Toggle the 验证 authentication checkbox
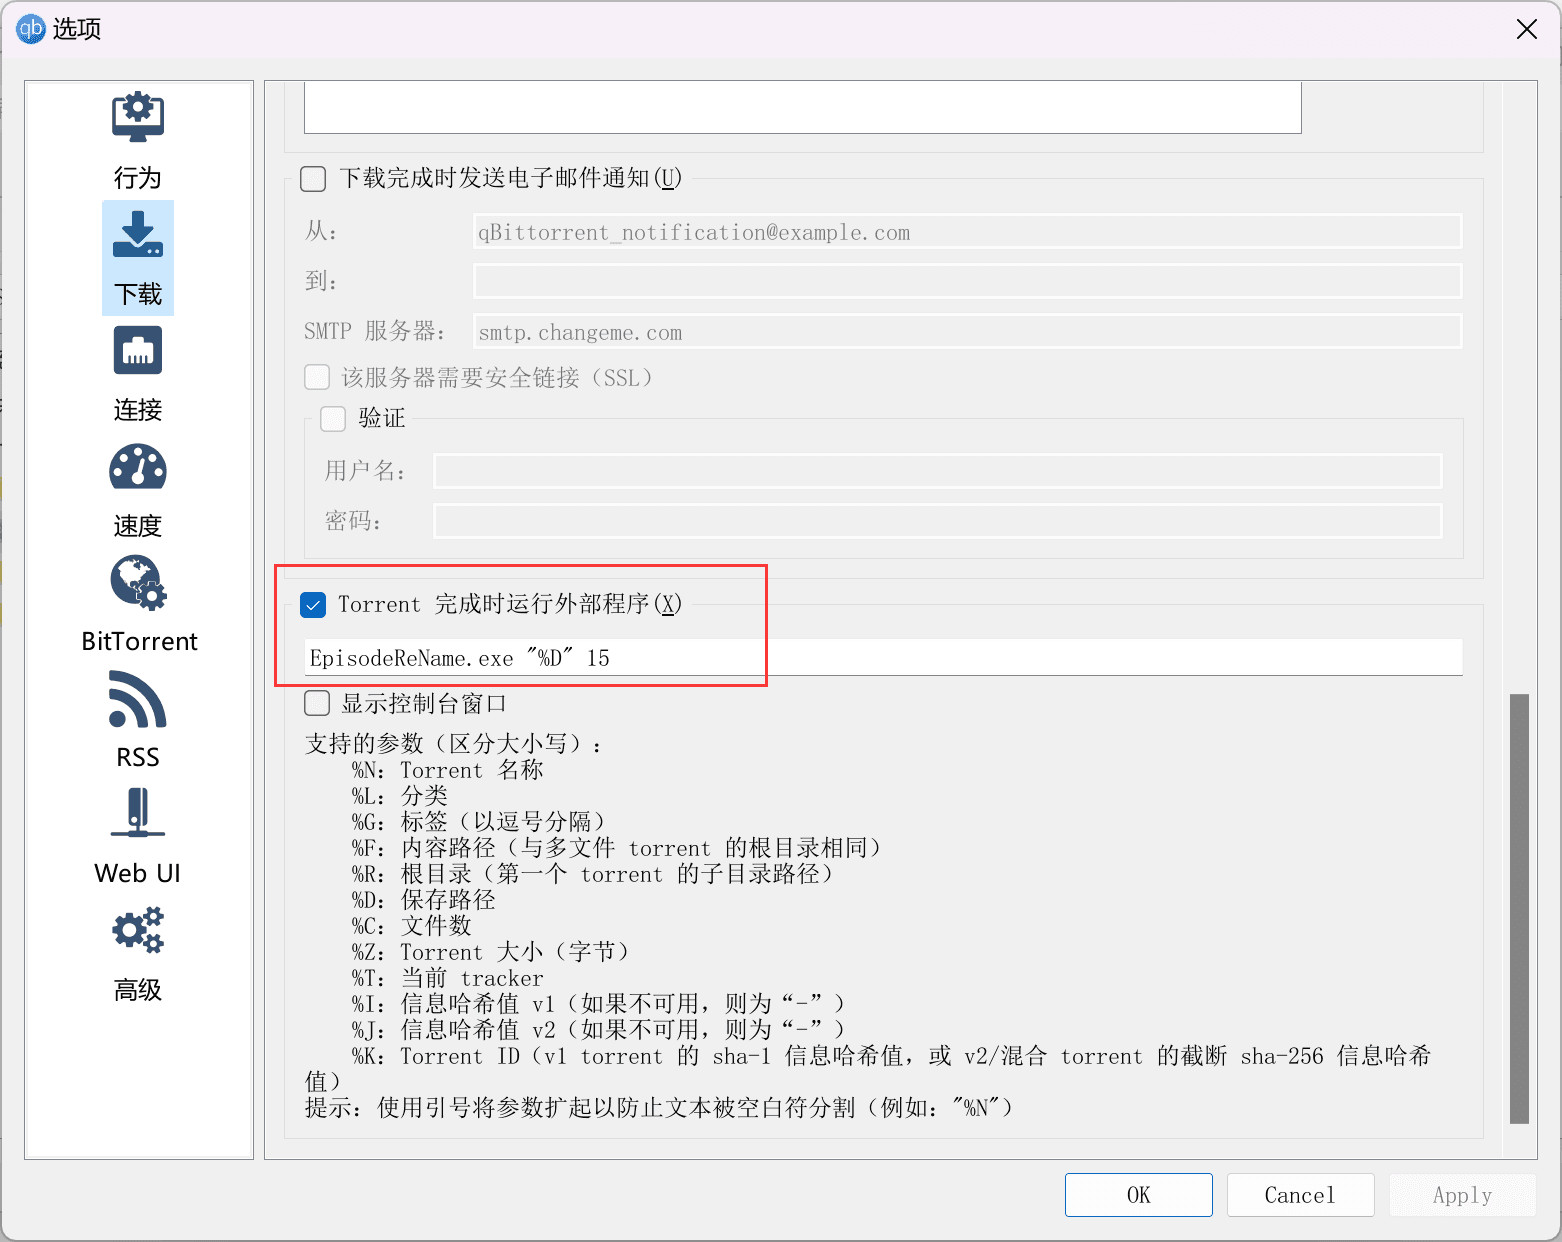The height and width of the screenshot is (1242, 1562). (333, 418)
